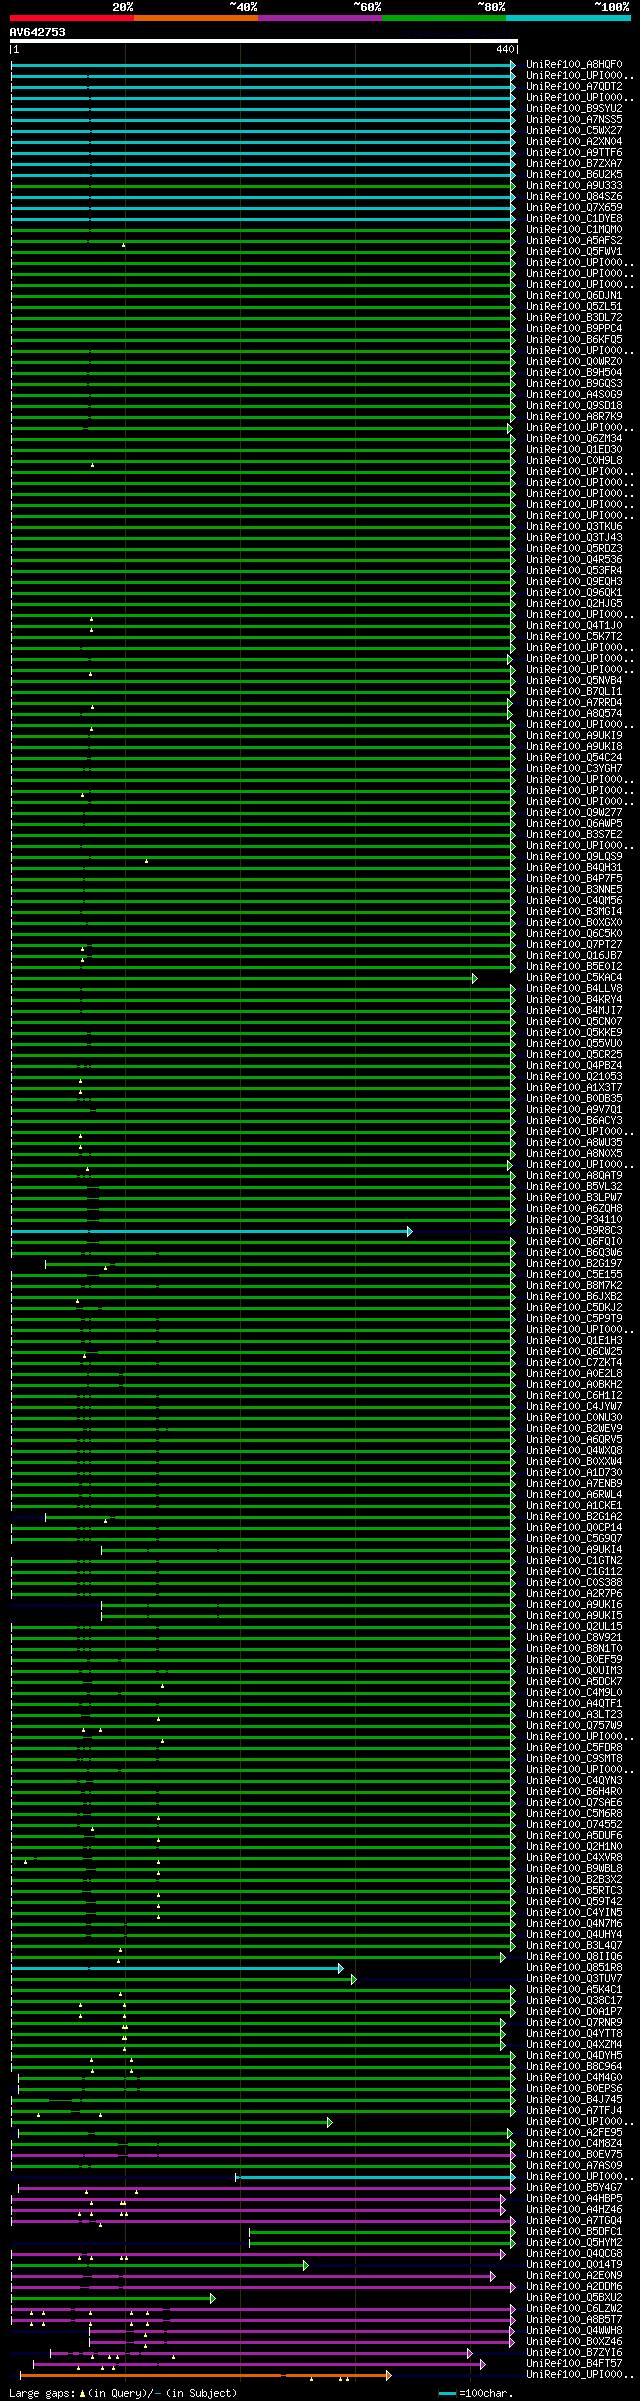640x2401 pixels.
Task: Select the label UniRef100_B2G197
Action: [x=574, y=1263]
